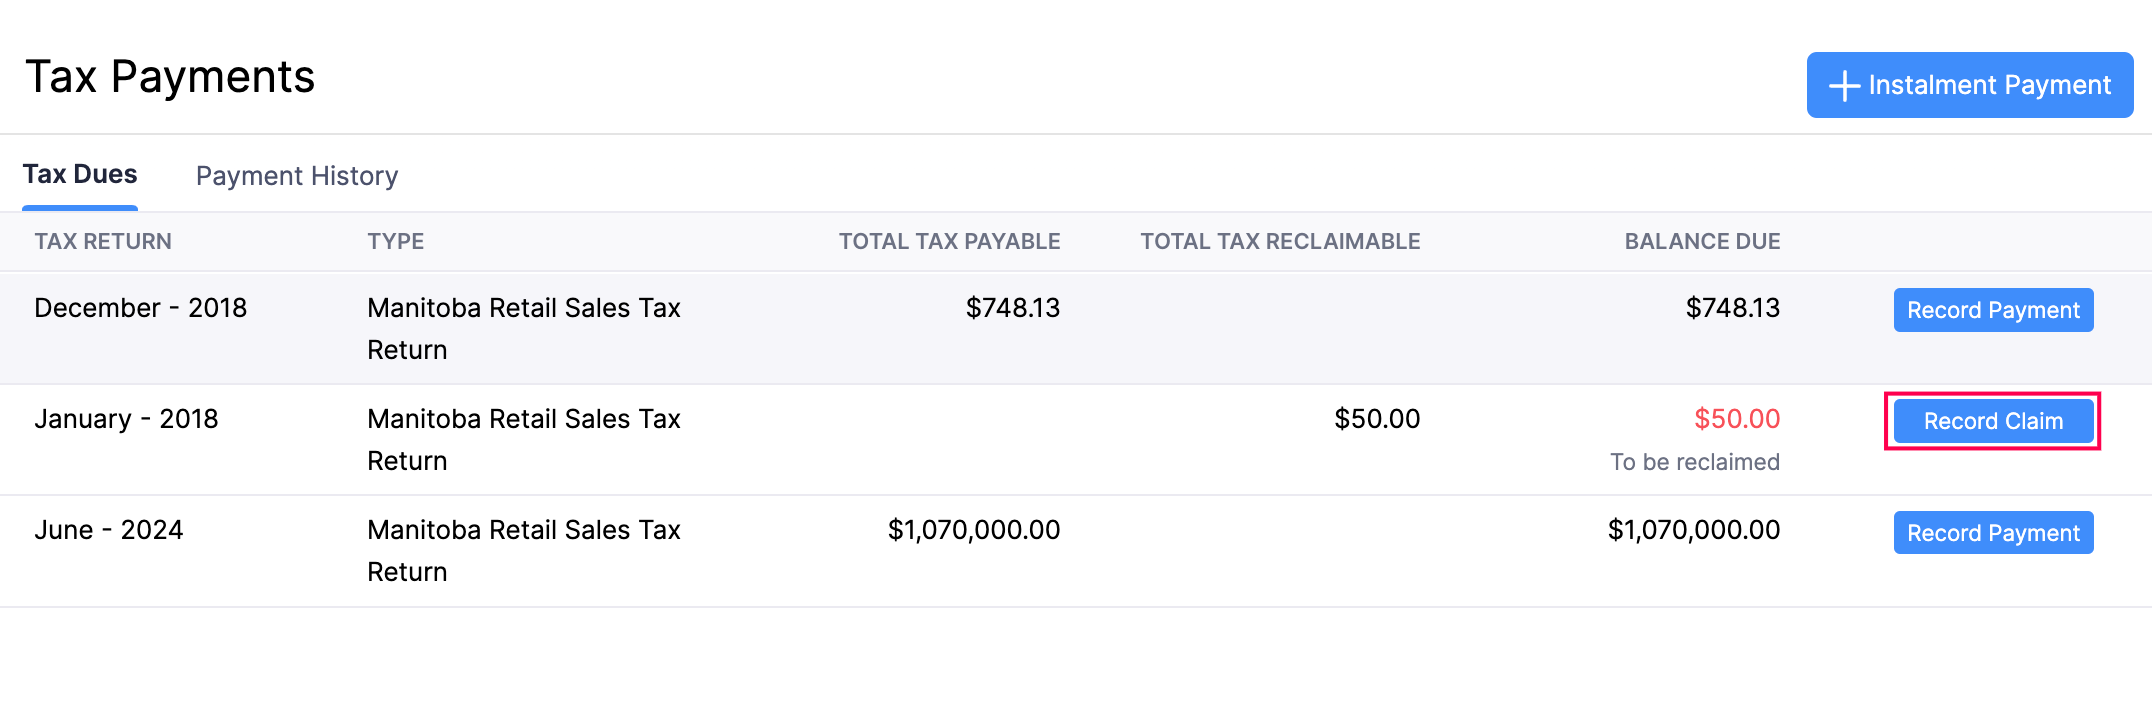2152x708 pixels.
Task: Open the December - 2018 tax return
Action: (140, 308)
